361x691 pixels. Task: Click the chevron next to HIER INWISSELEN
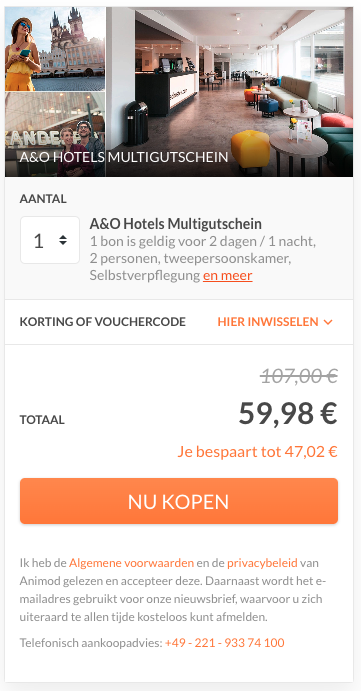(x=328, y=322)
